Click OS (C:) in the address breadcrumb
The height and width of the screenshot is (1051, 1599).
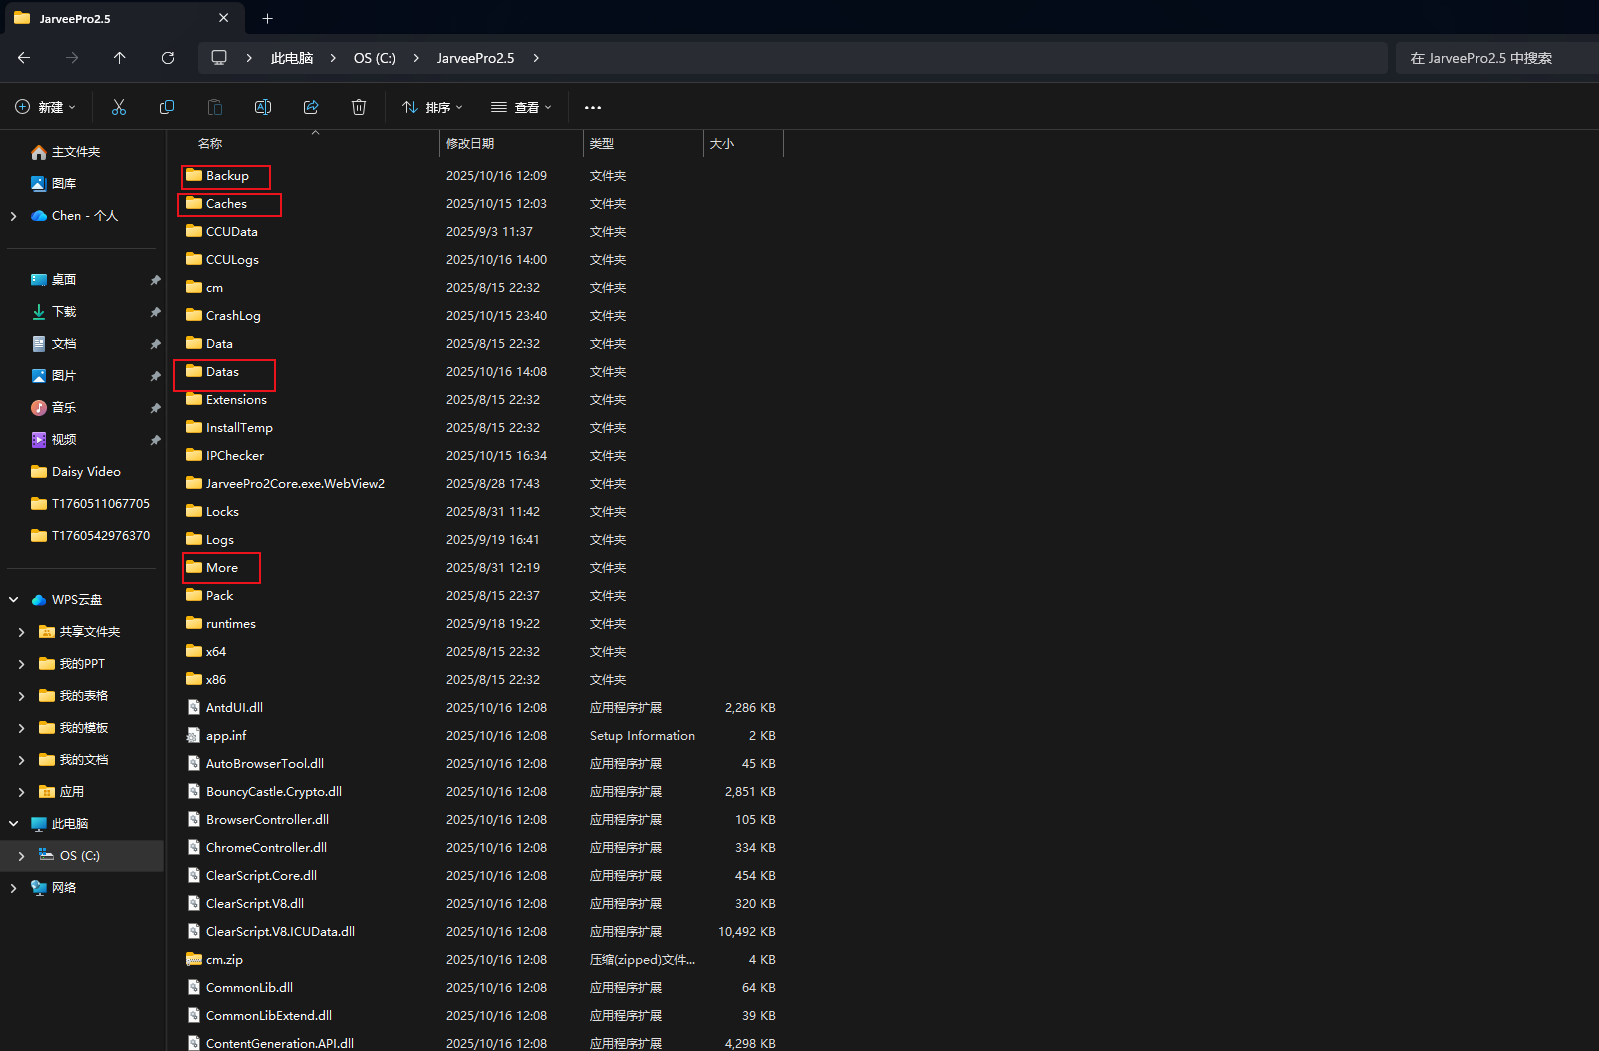374,58
